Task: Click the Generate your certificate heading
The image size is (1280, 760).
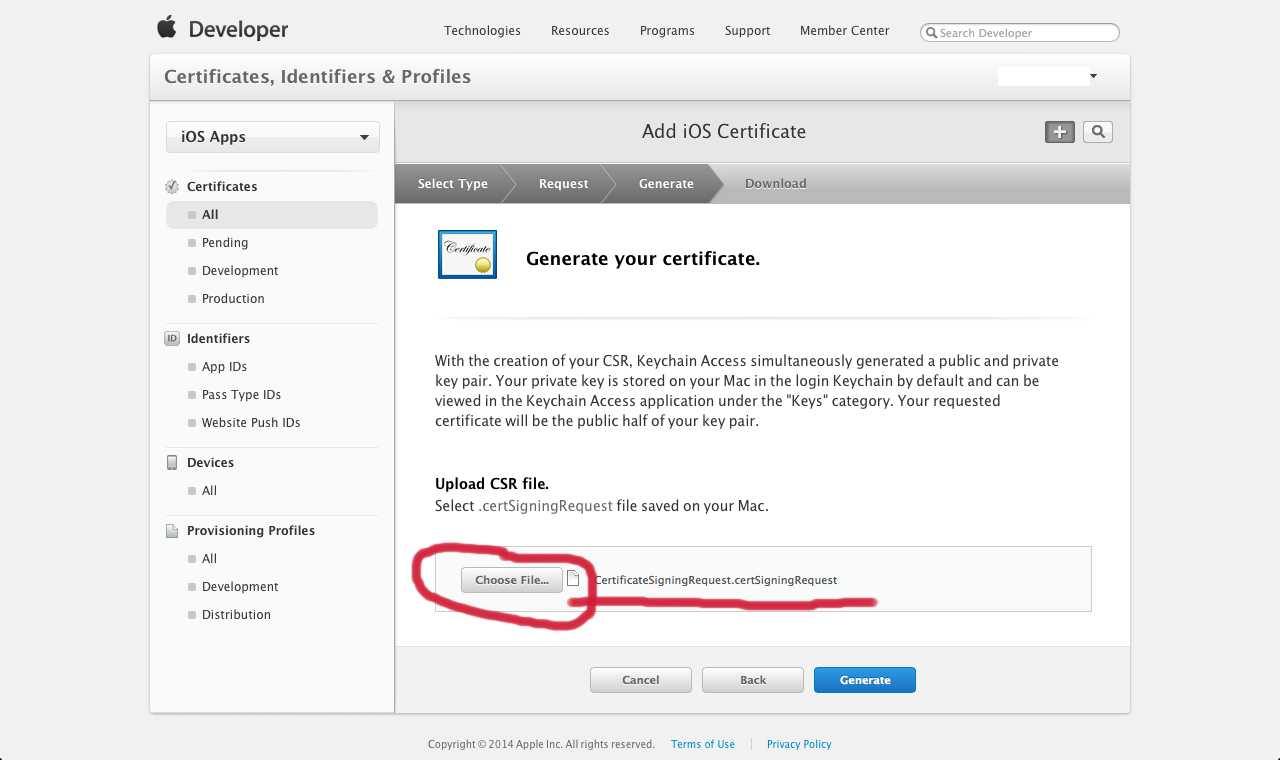Action: click(643, 259)
